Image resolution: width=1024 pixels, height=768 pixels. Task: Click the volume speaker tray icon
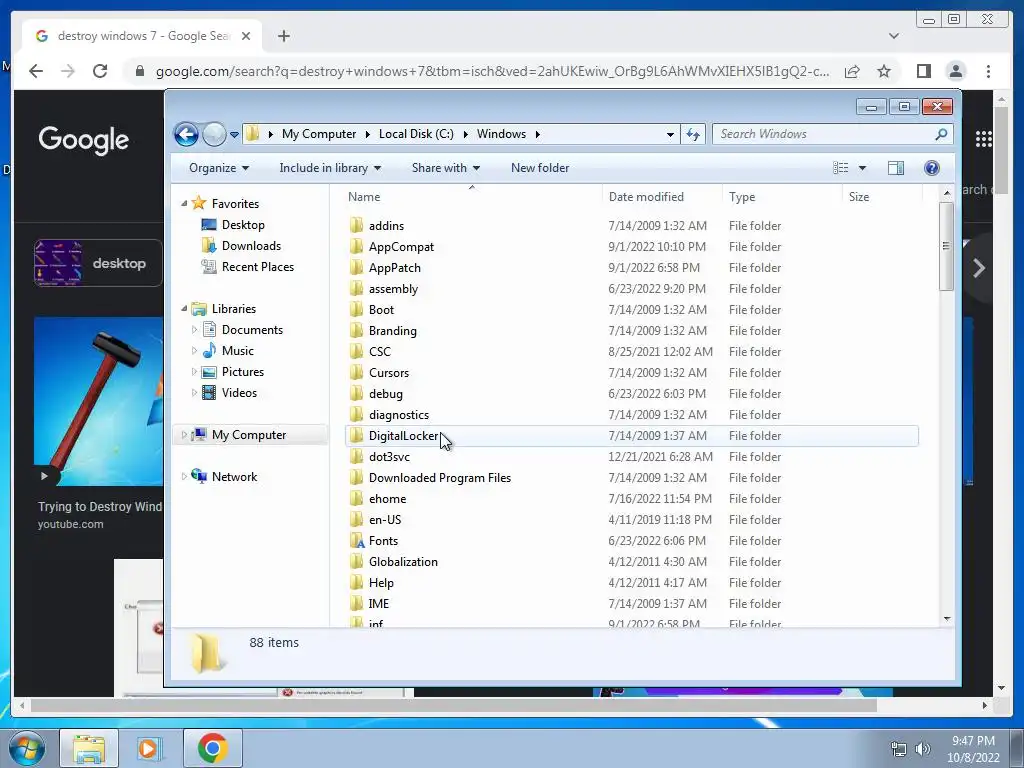[x=923, y=749]
